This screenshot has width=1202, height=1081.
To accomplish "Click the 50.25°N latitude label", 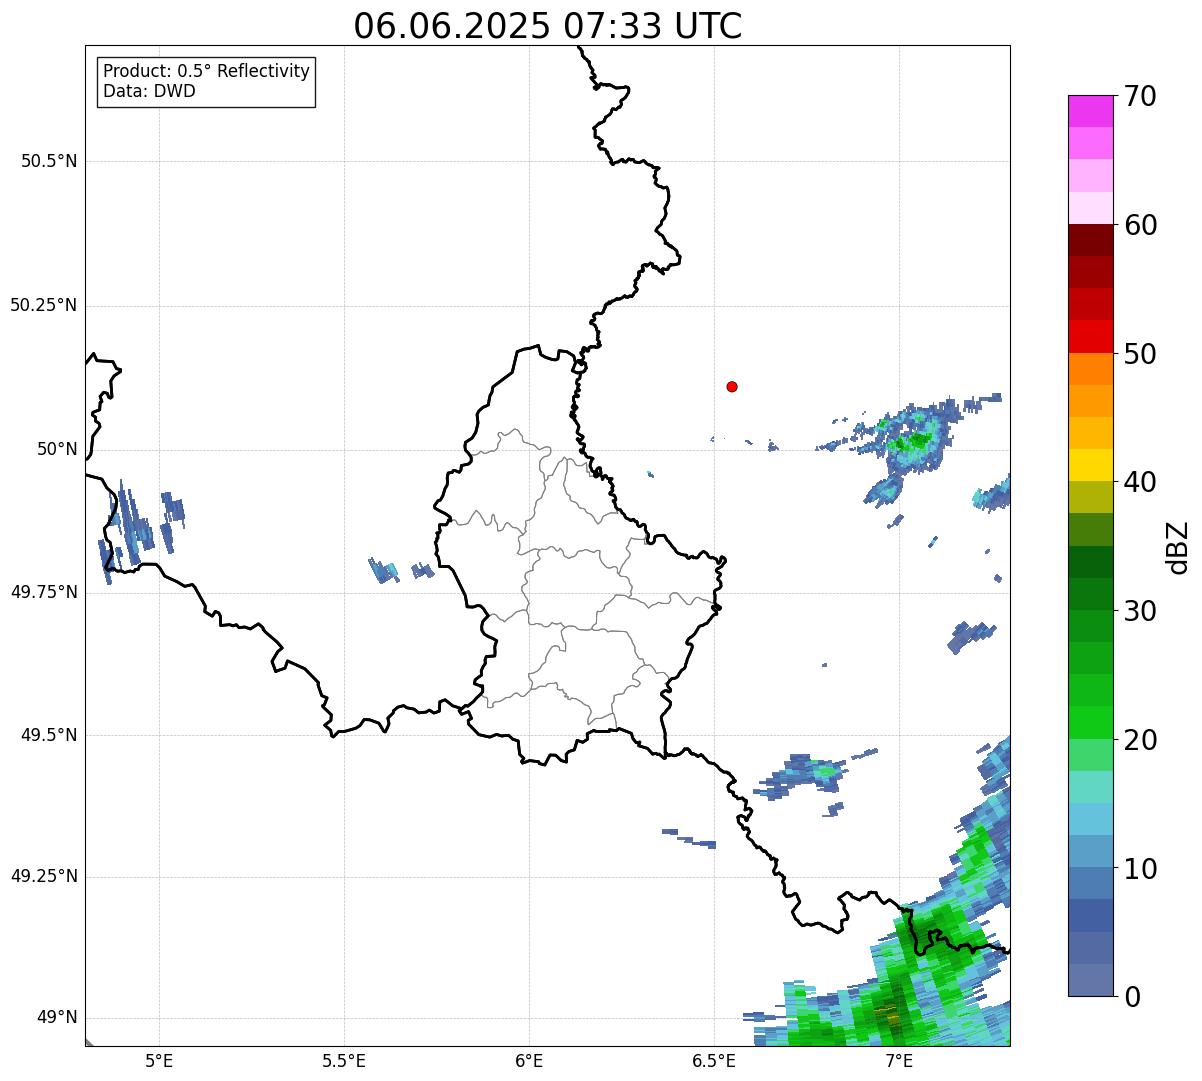I will [43, 305].
